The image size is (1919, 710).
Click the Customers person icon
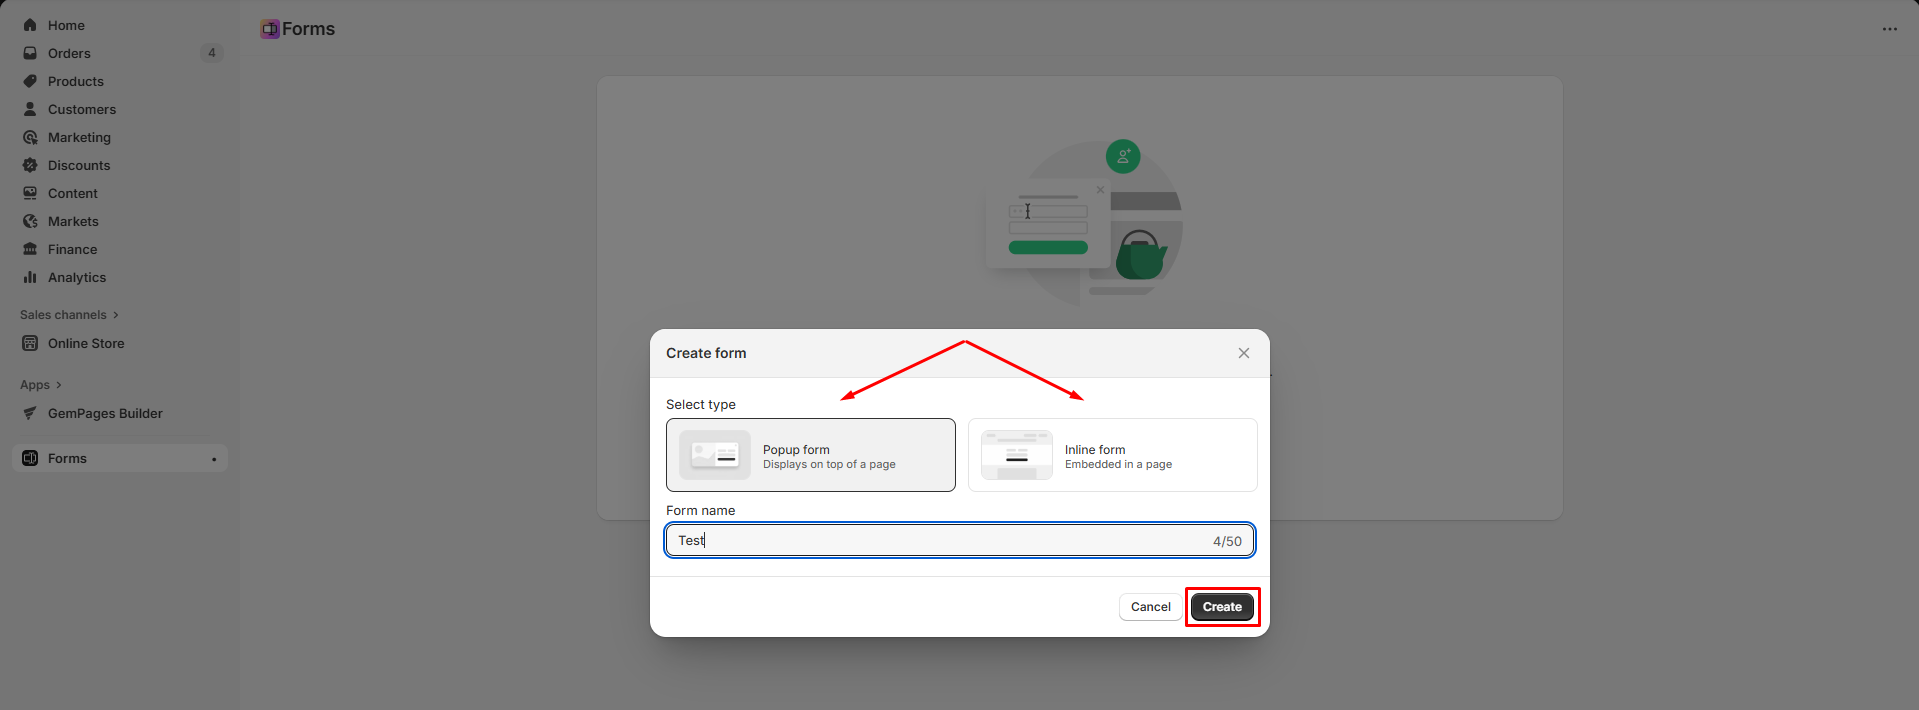[30, 109]
